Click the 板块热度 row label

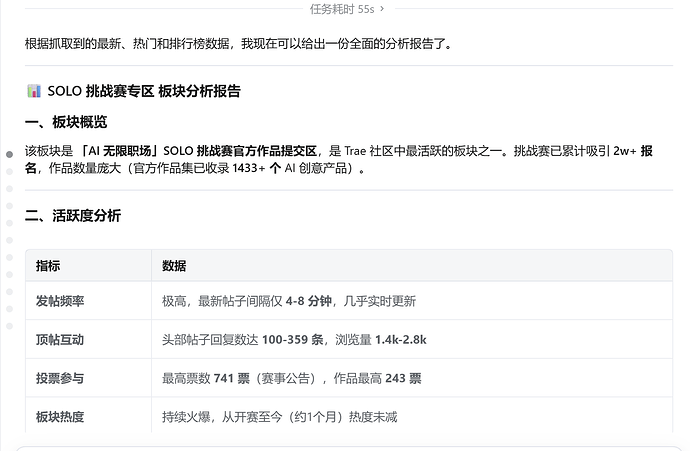[60, 417]
